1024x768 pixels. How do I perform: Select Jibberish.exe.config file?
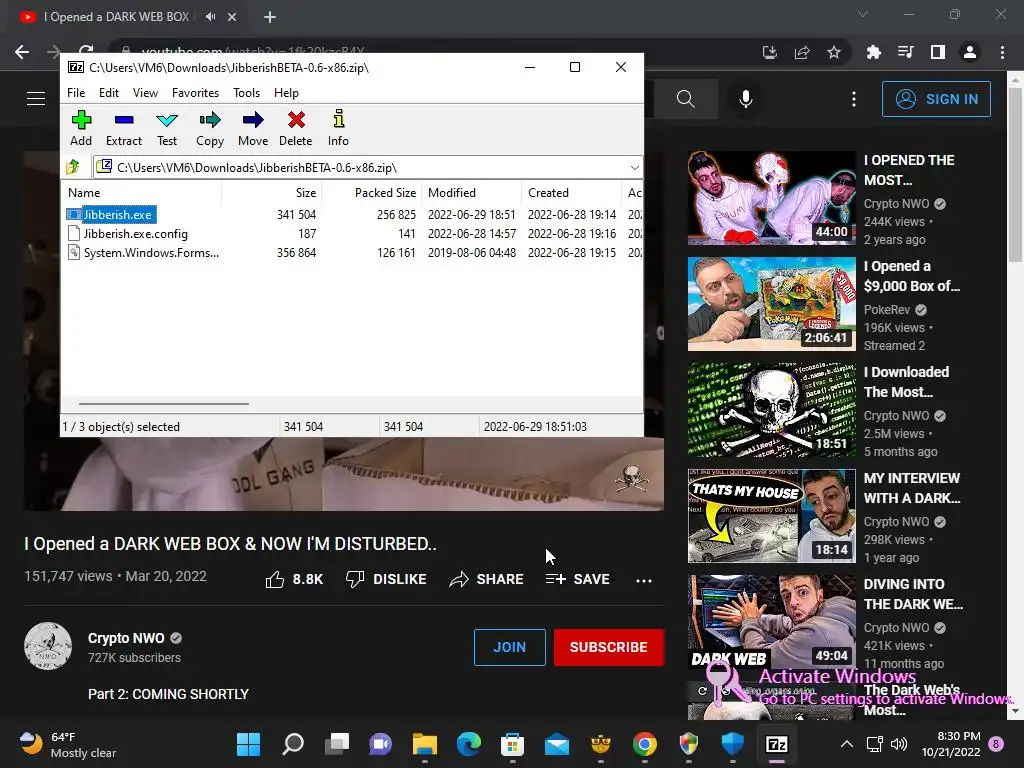[x=353, y=234]
